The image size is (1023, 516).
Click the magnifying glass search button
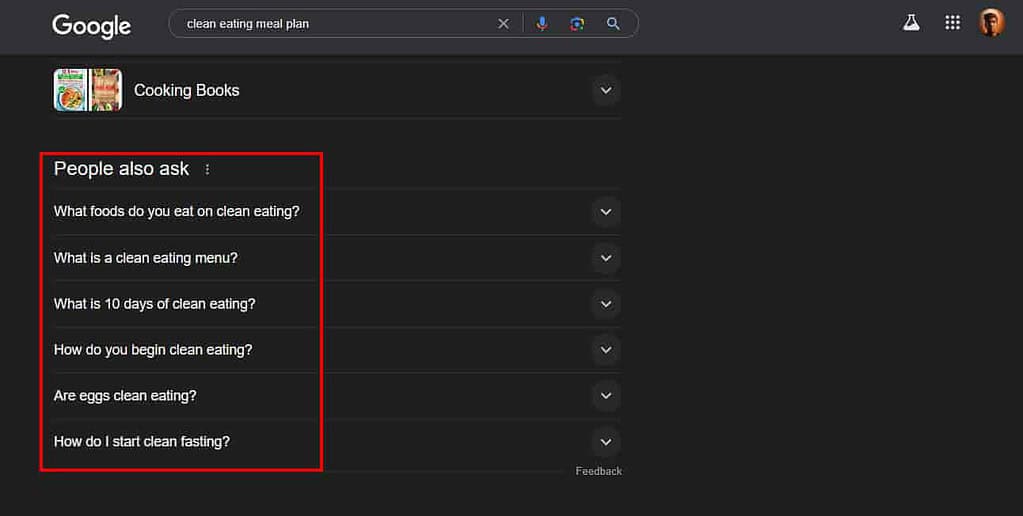coord(613,24)
